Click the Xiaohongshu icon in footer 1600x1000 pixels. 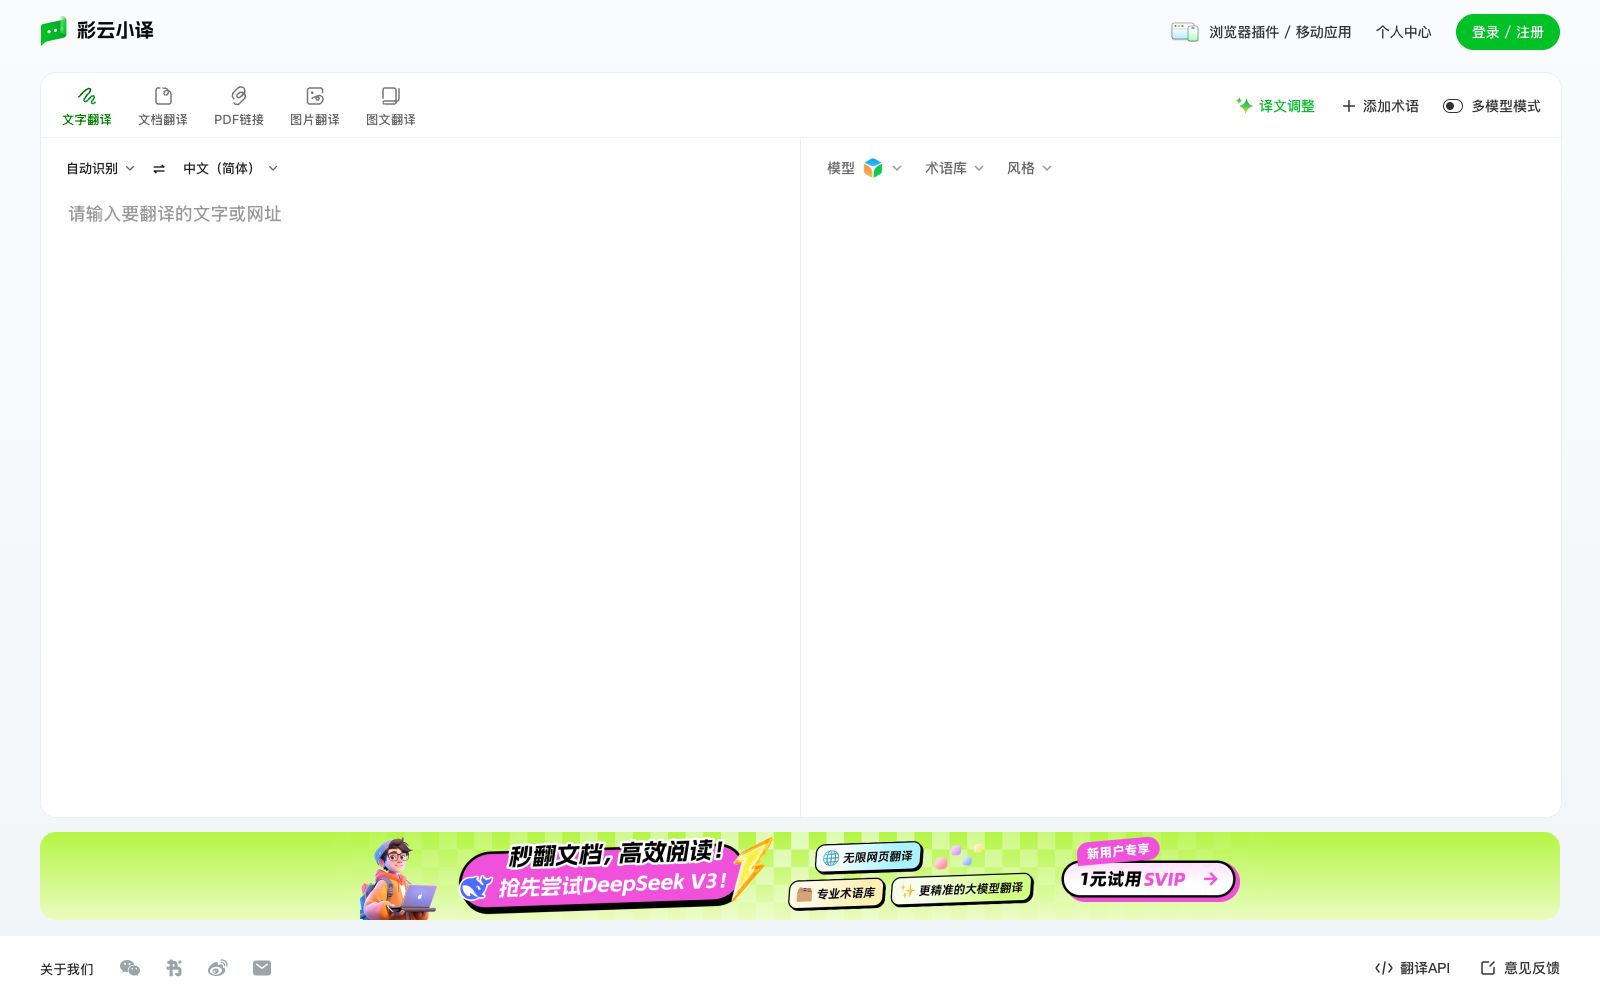pyautogui.click(x=174, y=968)
